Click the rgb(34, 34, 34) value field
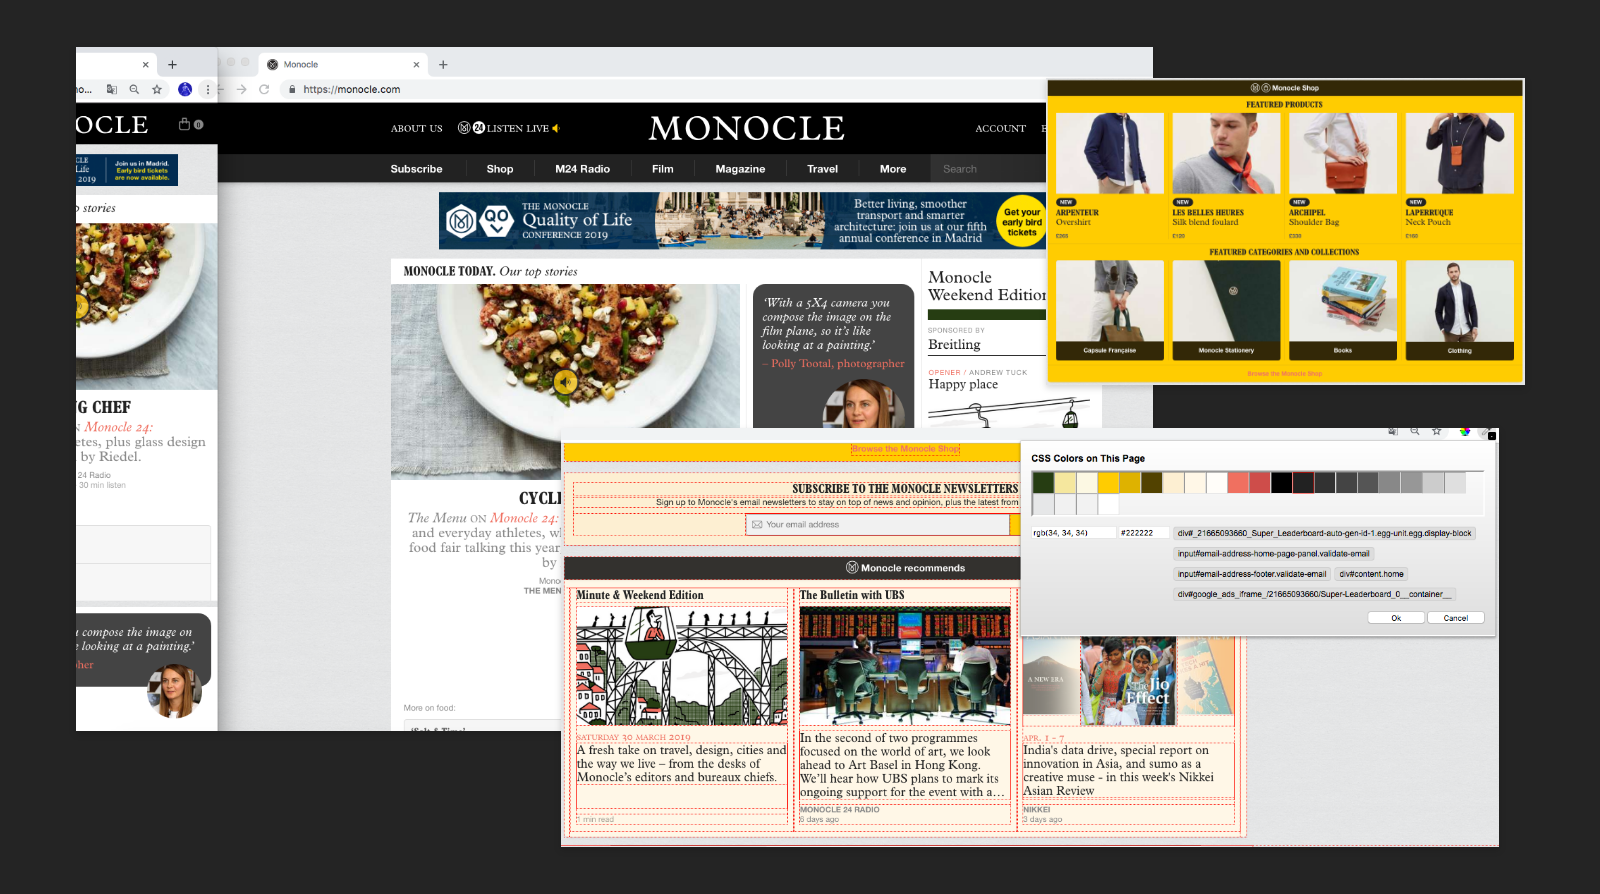Image resolution: width=1600 pixels, height=894 pixels. [x=1073, y=533]
